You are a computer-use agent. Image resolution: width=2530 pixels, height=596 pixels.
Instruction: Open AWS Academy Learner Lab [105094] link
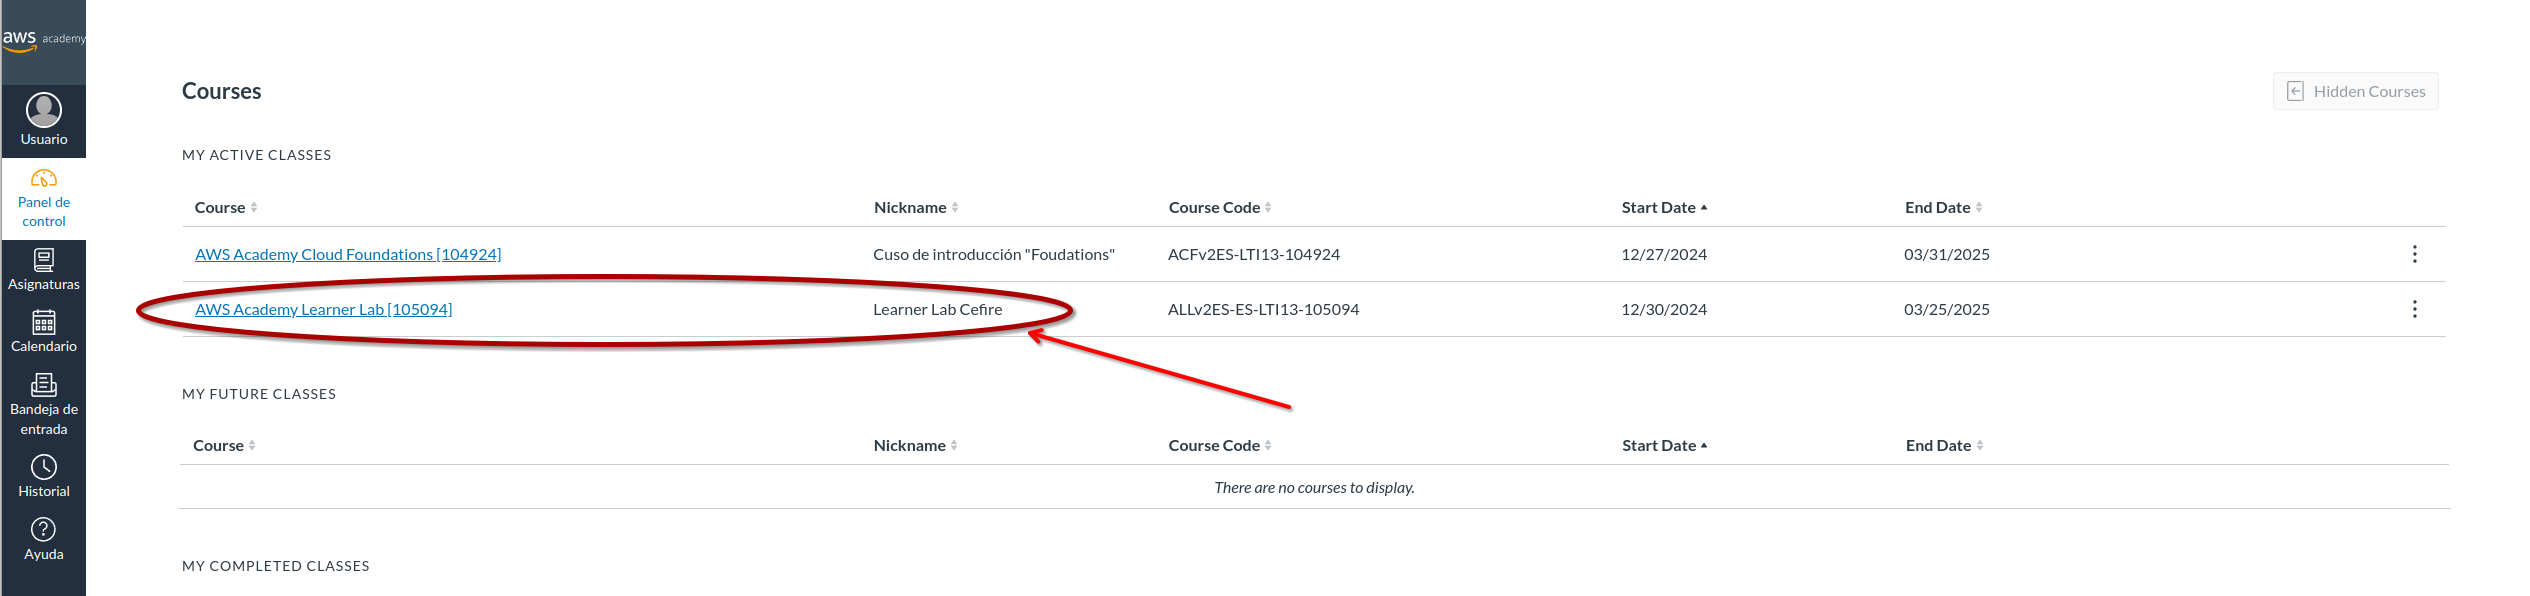323,309
